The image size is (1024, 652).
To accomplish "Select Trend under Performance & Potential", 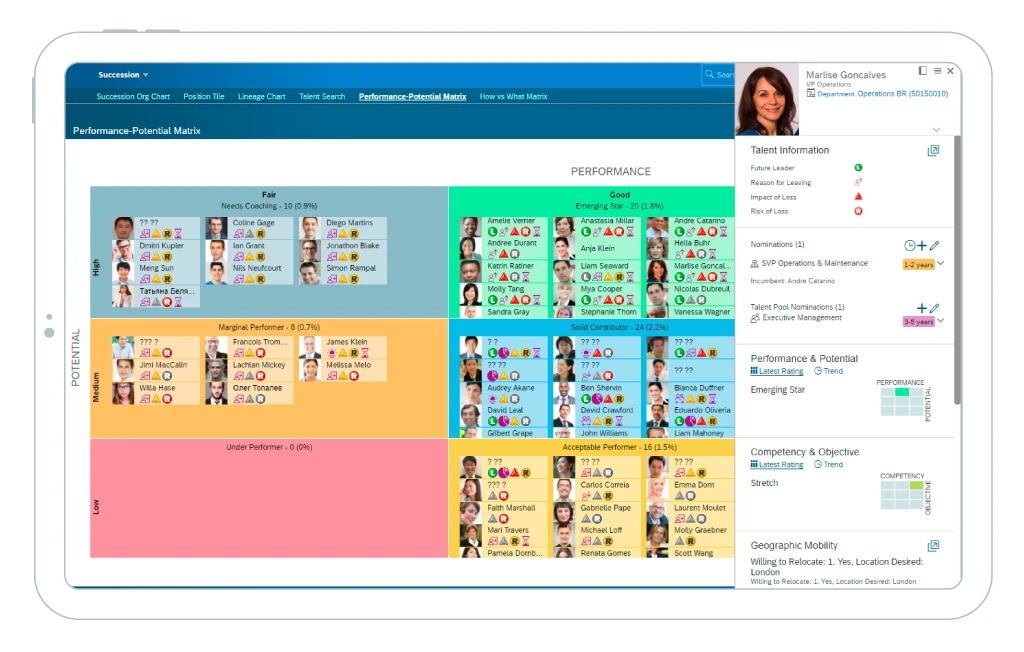I will coord(828,371).
